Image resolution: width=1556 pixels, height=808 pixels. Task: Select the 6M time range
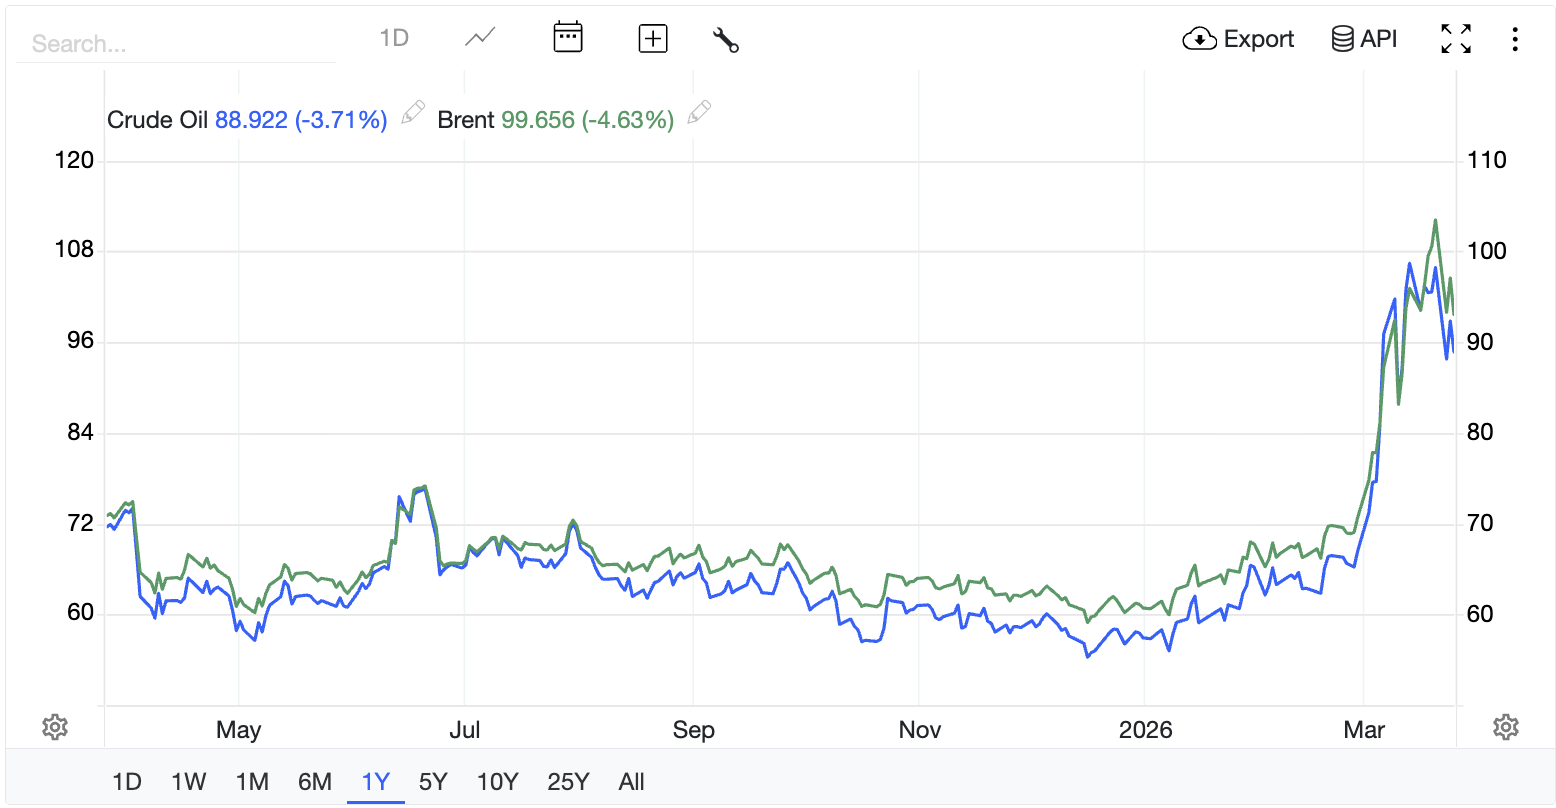[x=314, y=781]
